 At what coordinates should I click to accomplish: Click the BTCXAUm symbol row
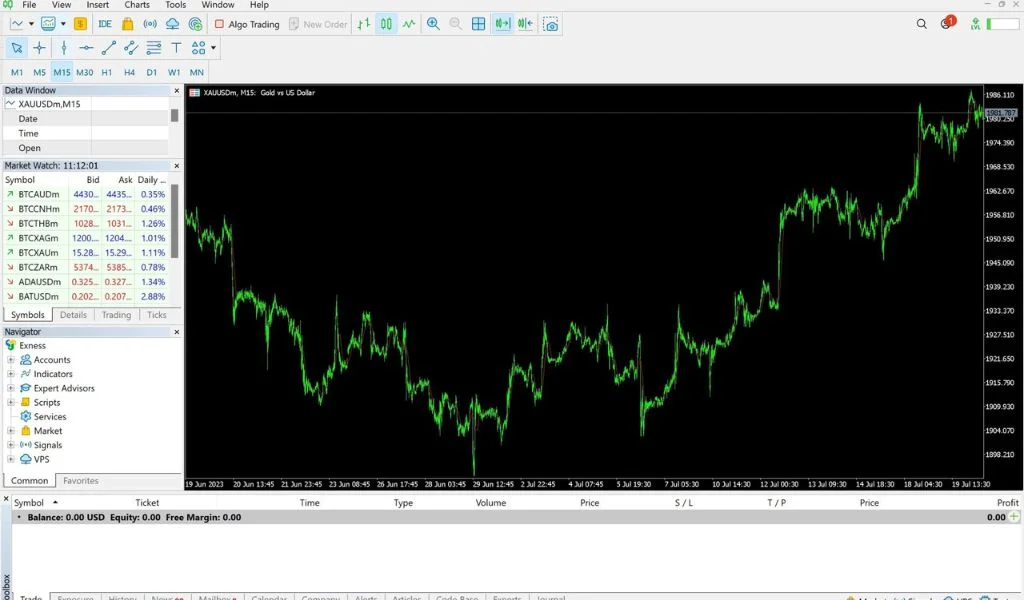click(38, 253)
